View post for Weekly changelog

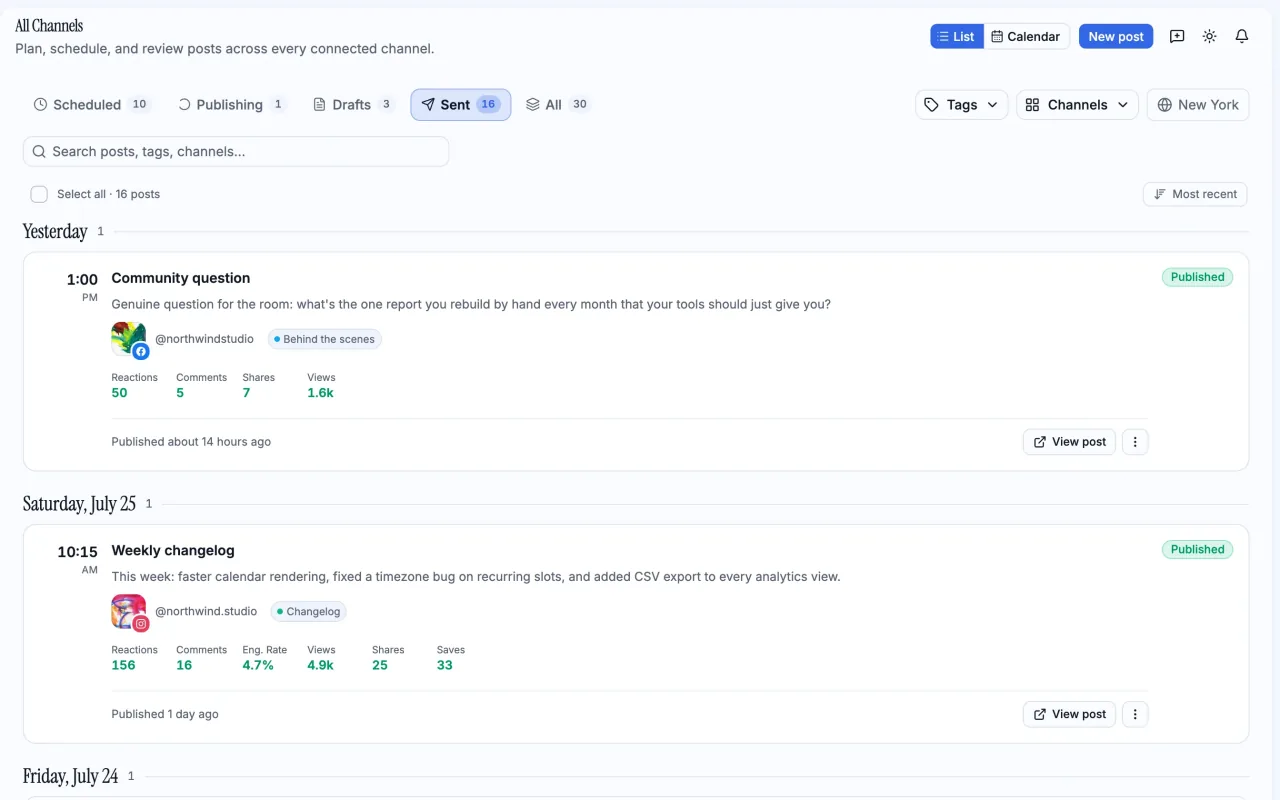[1069, 714]
